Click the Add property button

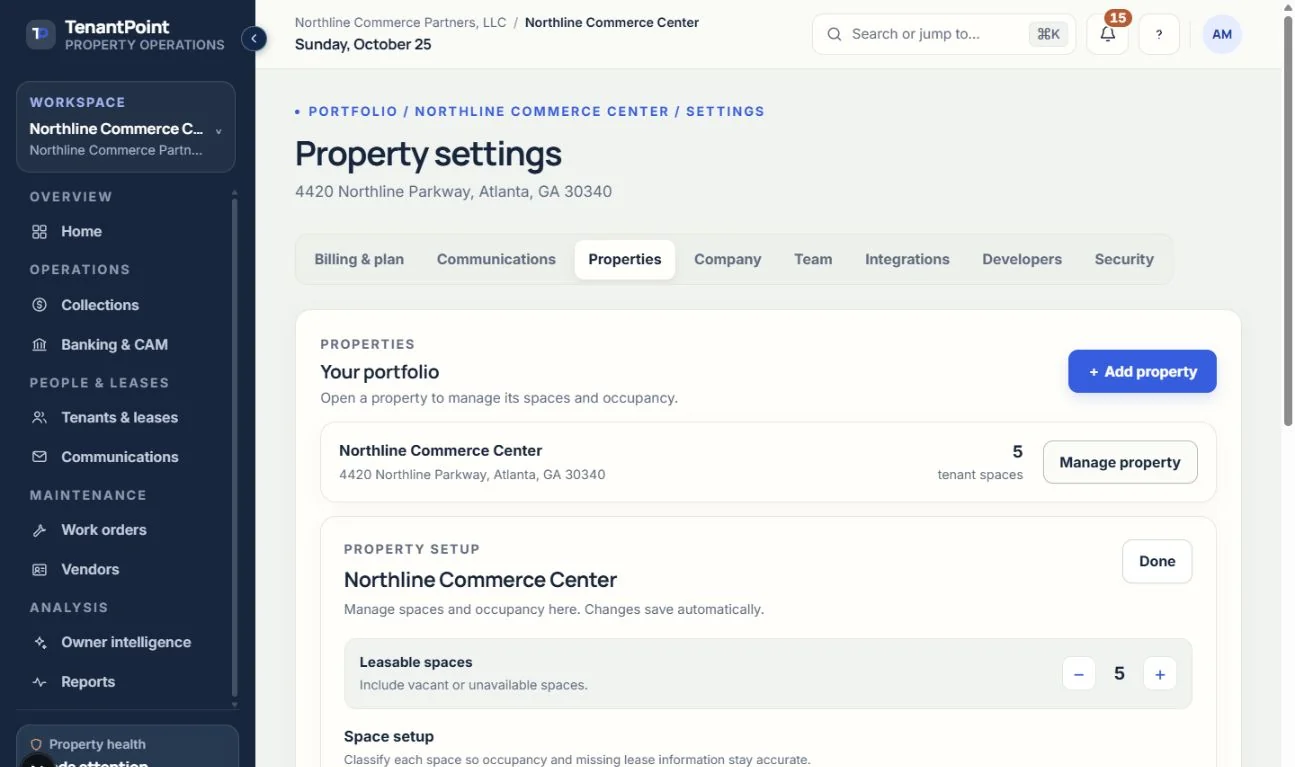click(x=1142, y=371)
